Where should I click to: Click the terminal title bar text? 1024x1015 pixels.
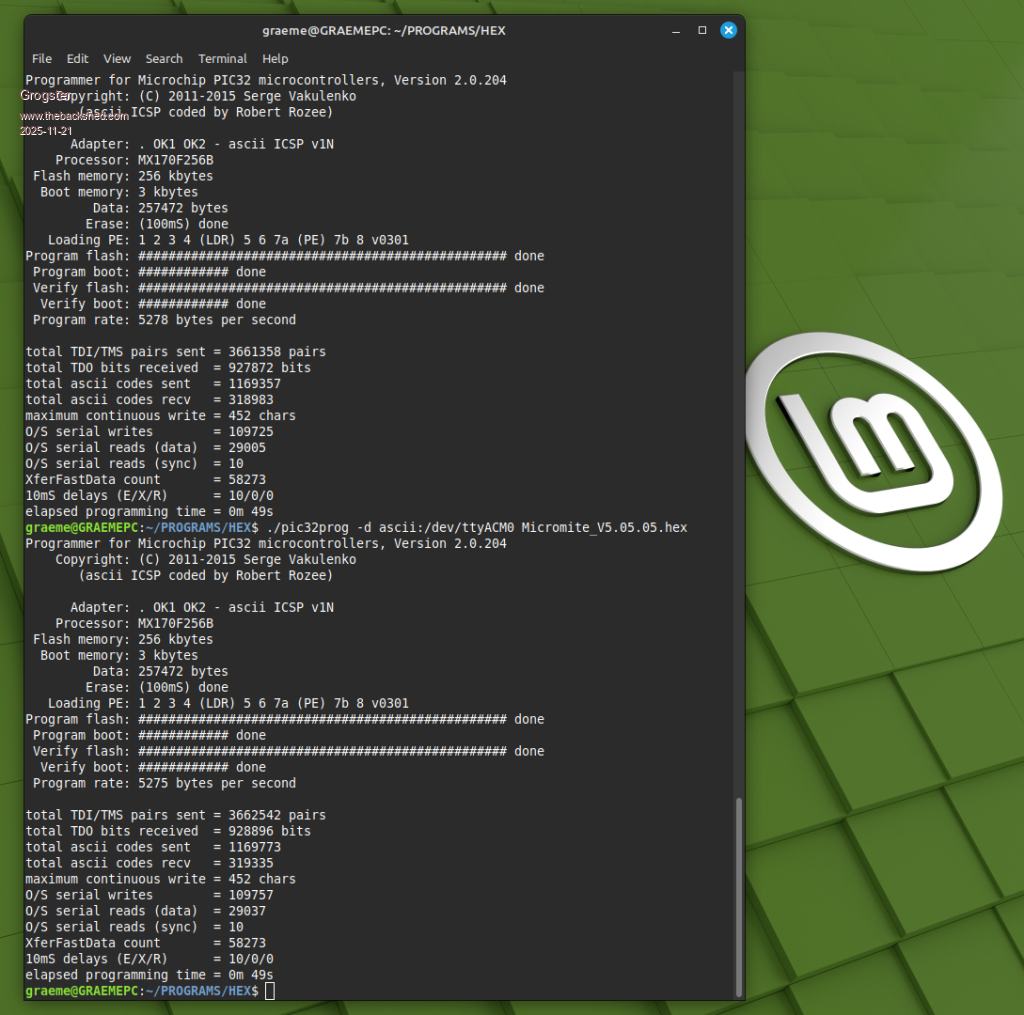pos(384,30)
